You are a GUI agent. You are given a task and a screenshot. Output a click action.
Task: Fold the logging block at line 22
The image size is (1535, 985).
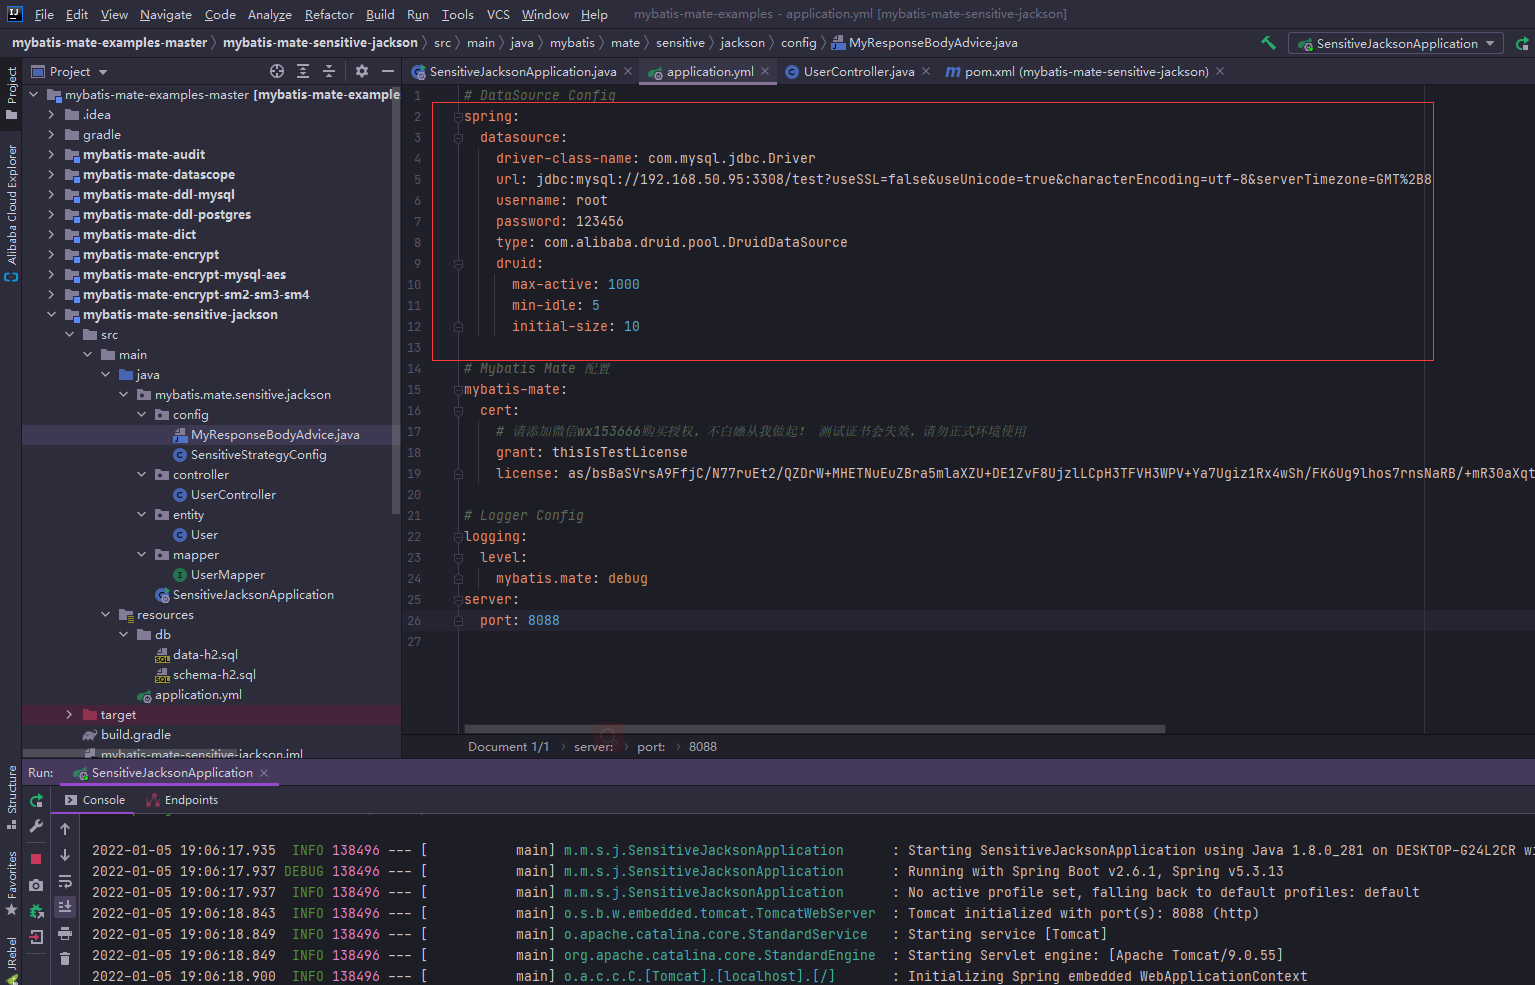click(458, 537)
